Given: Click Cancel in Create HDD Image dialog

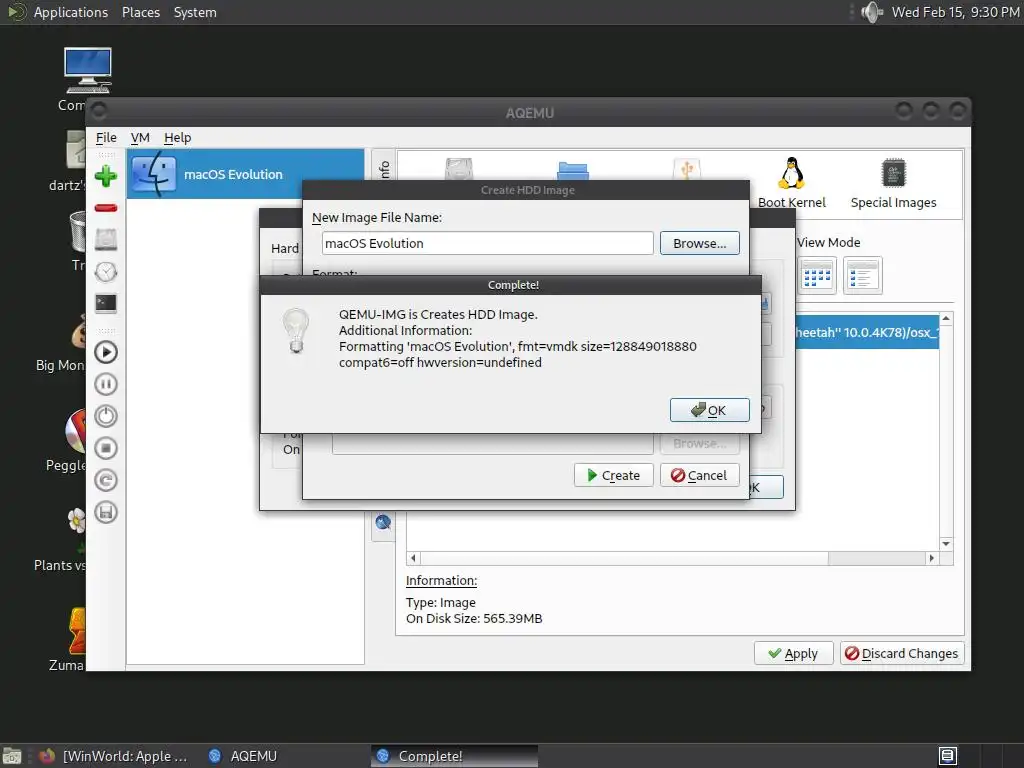Looking at the screenshot, I should 699,475.
